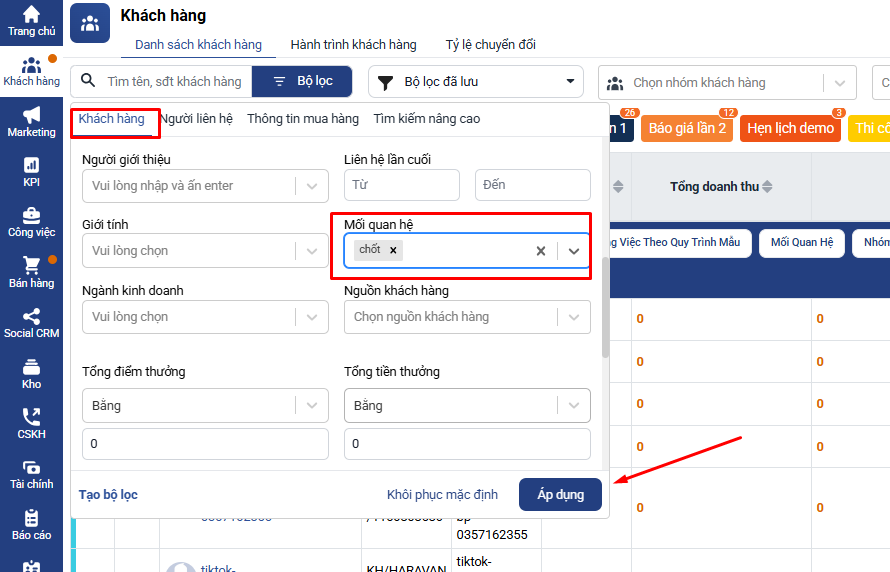Go to the KPI sidebar icon
This screenshot has height=572, width=890.
pyautogui.click(x=31, y=165)
